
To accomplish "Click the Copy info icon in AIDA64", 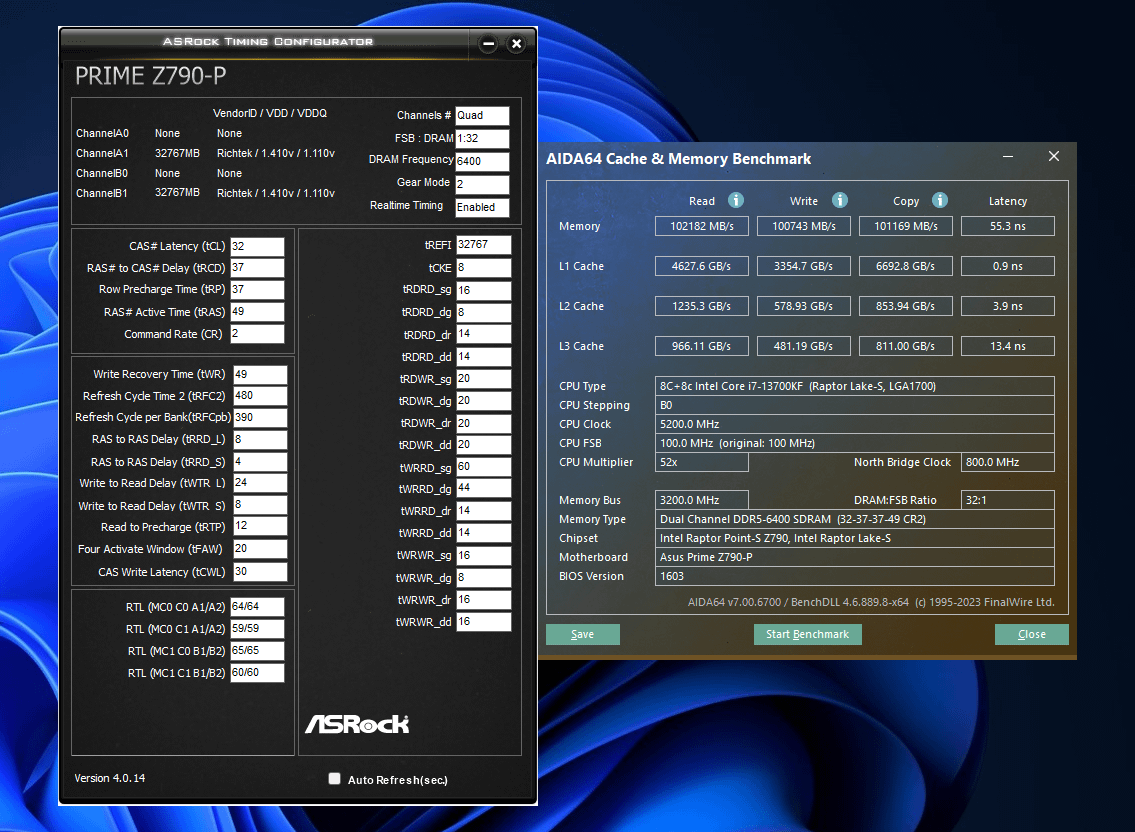I will point(940,201).
